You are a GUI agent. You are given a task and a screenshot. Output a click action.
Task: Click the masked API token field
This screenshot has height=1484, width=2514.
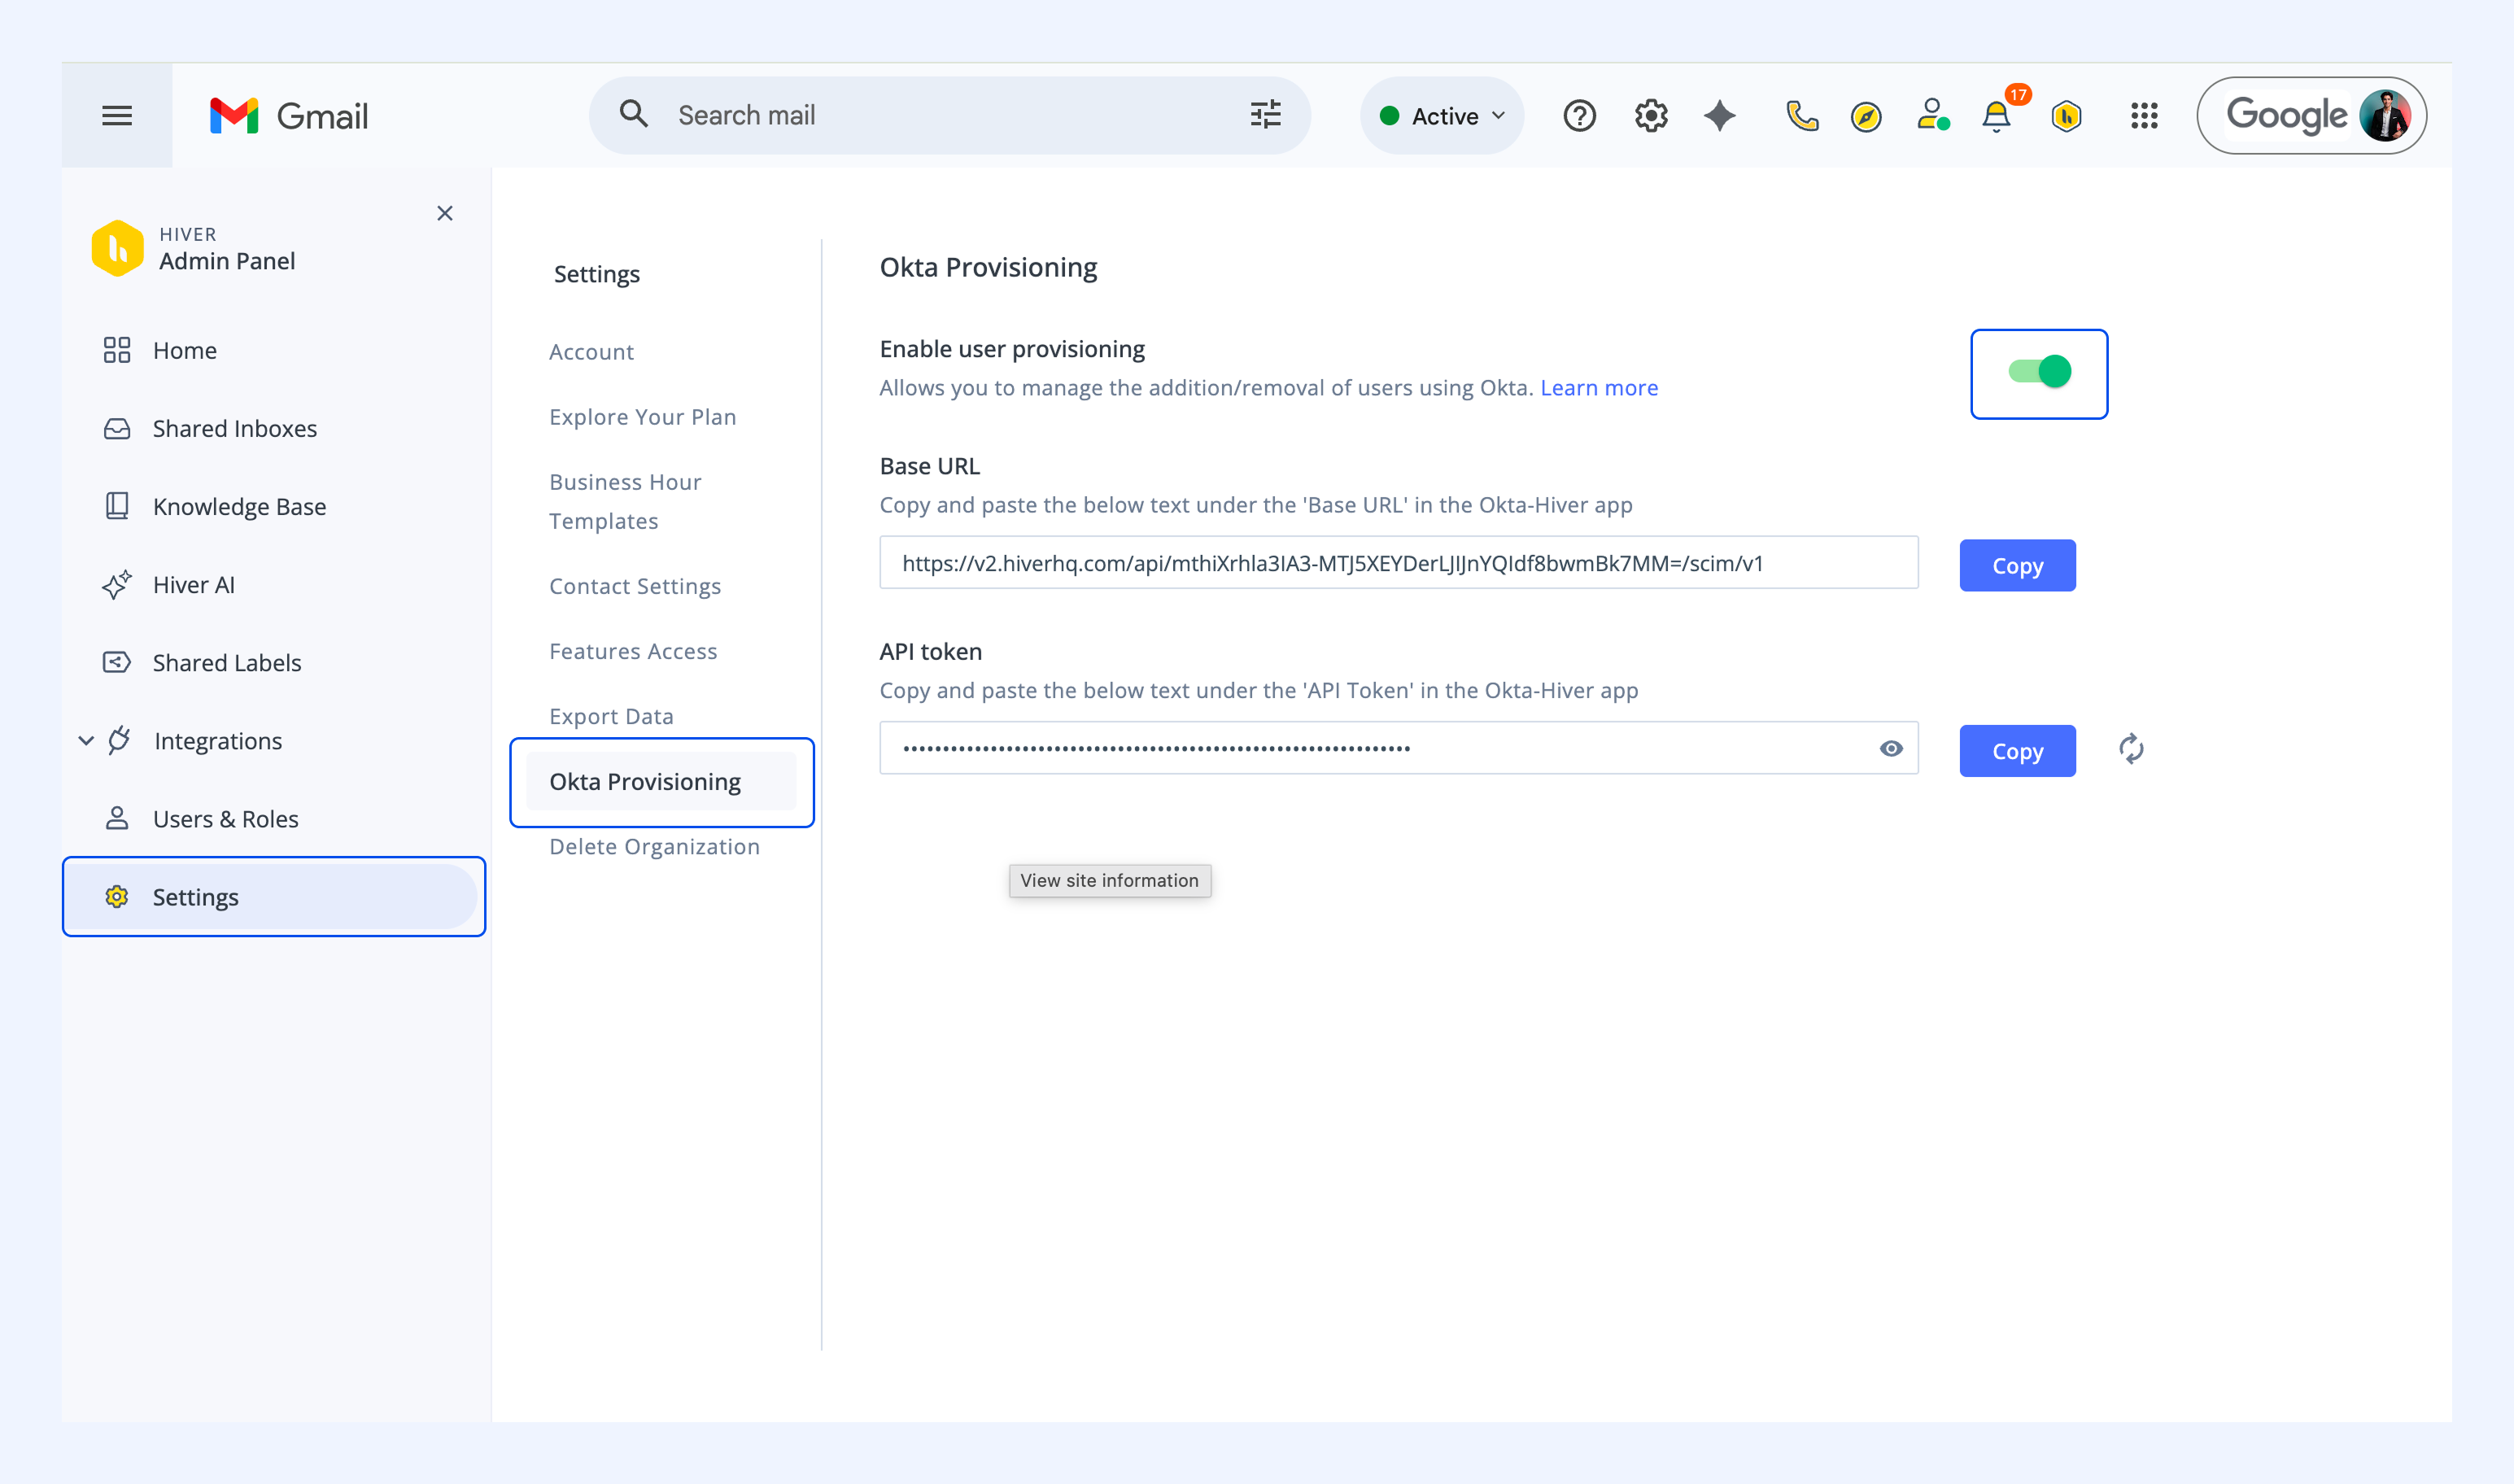(1399, 748)
